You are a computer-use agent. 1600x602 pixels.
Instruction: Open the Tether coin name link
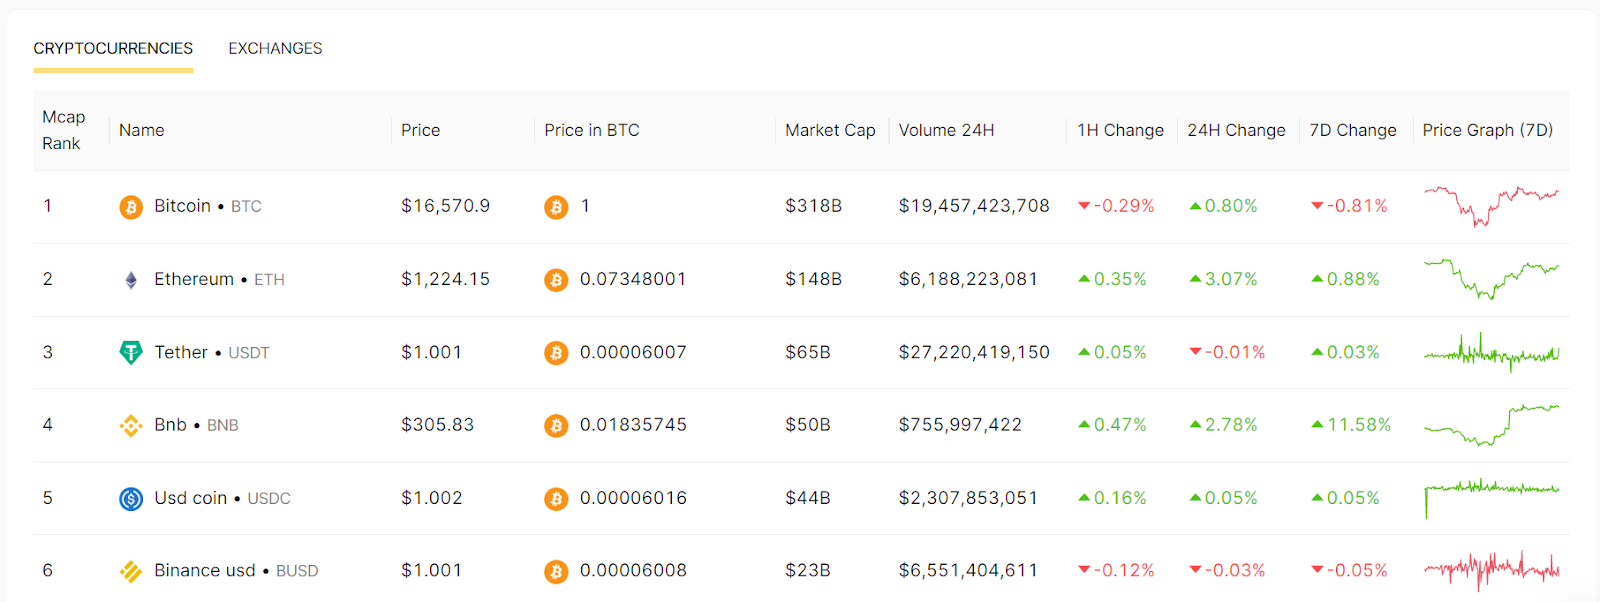(181, 352)
